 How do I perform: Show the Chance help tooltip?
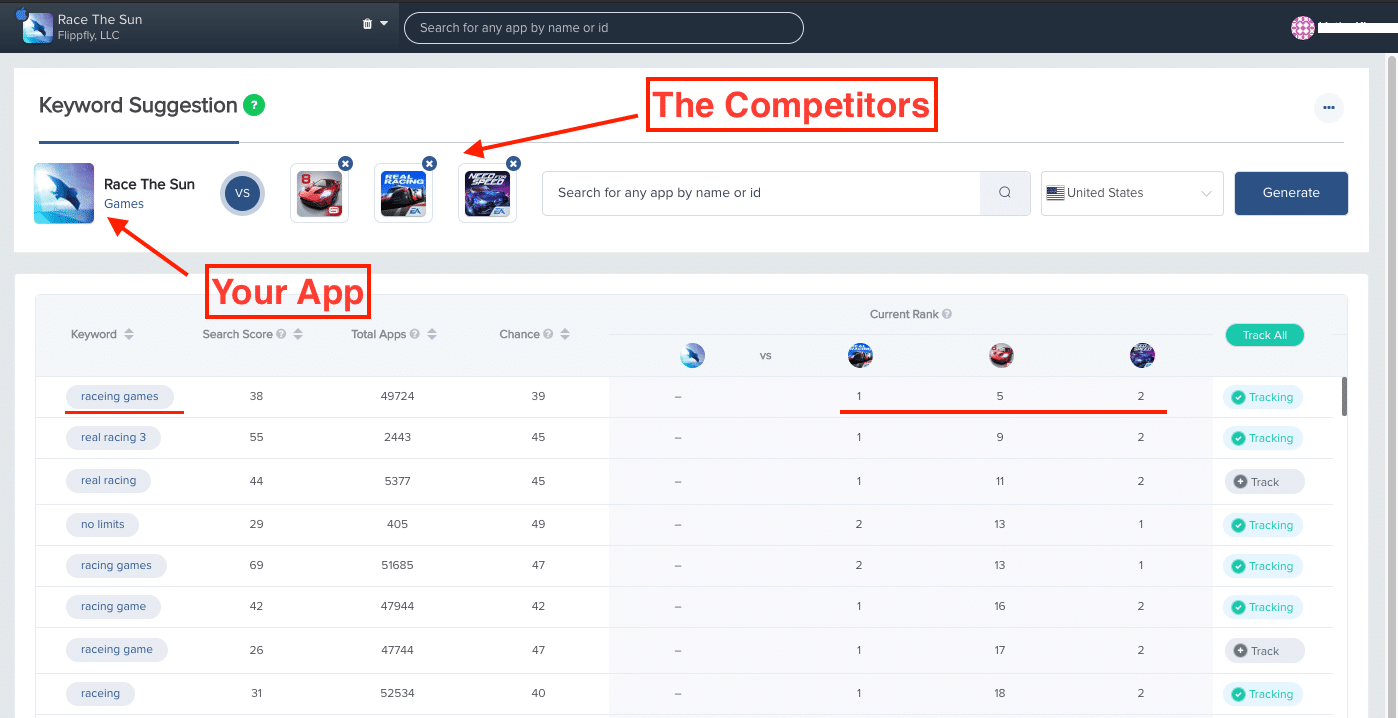click(x=548, y=334)
